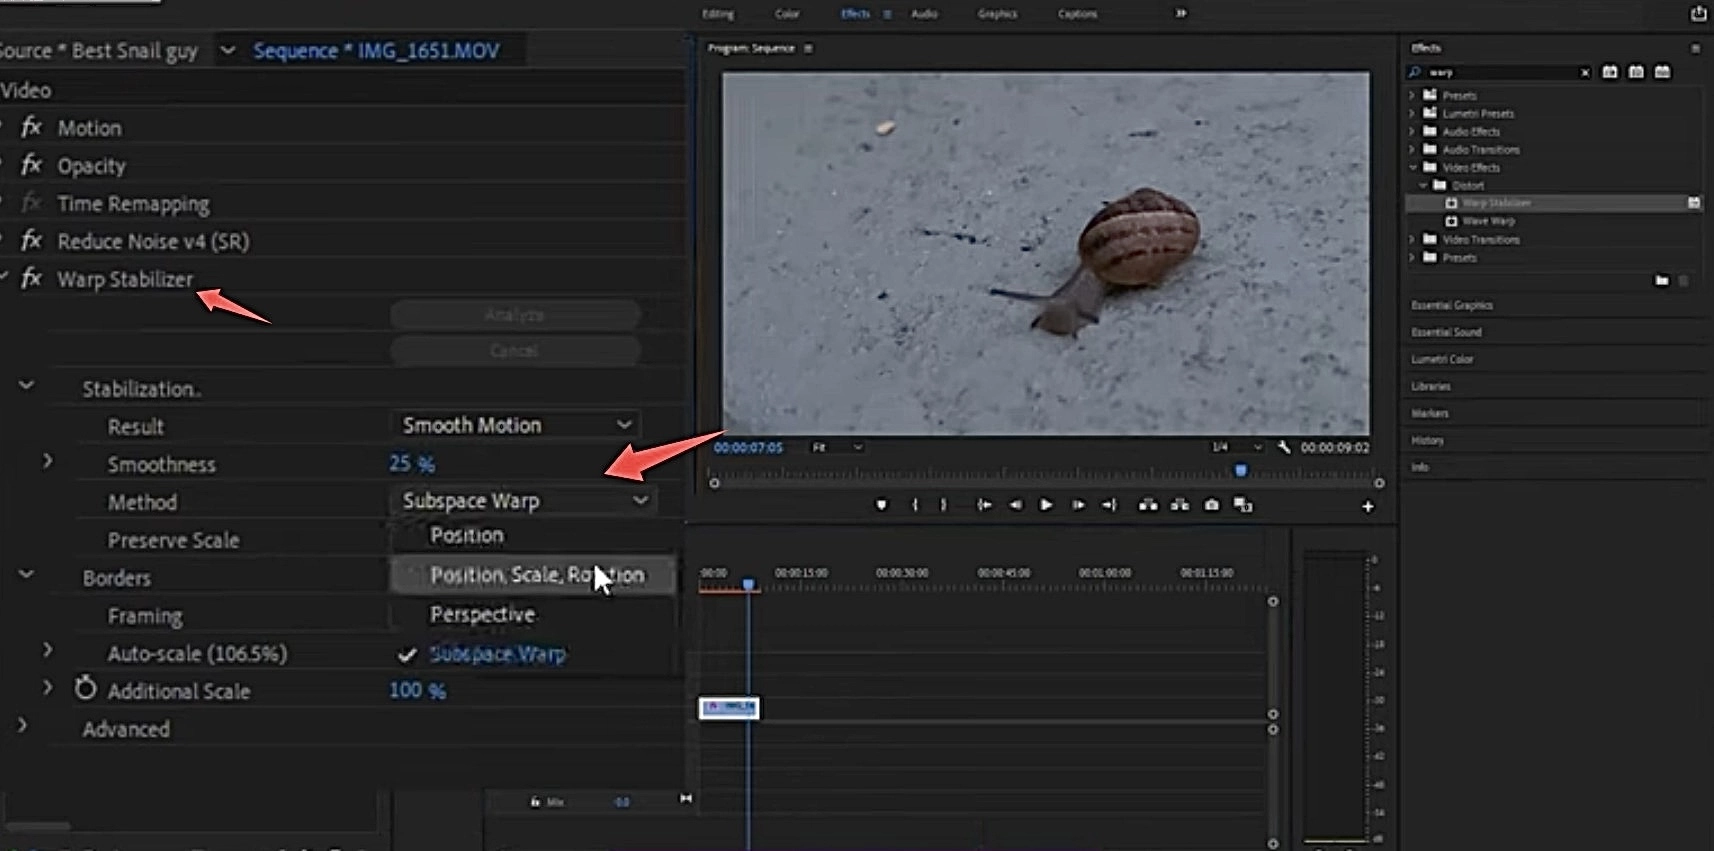This screenshot has height=851, width=1714.
Task: Create New Custom Bin folder icon
Action: 1662,281
